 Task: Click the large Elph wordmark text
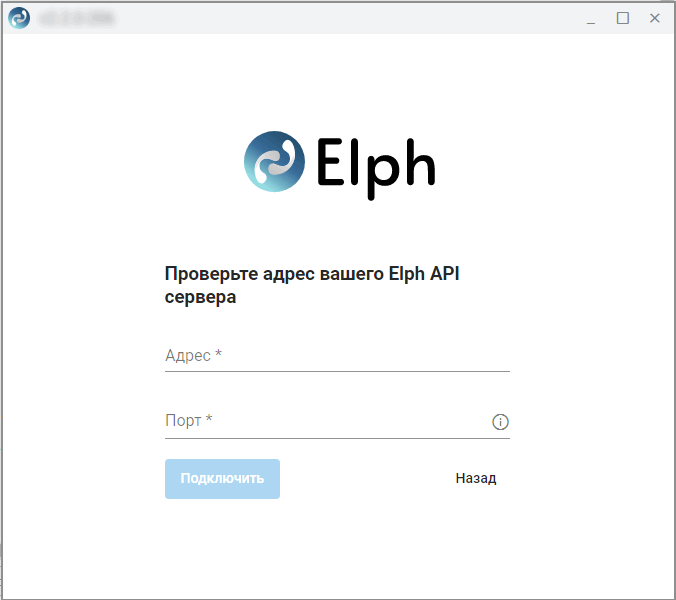pos(376,167)
